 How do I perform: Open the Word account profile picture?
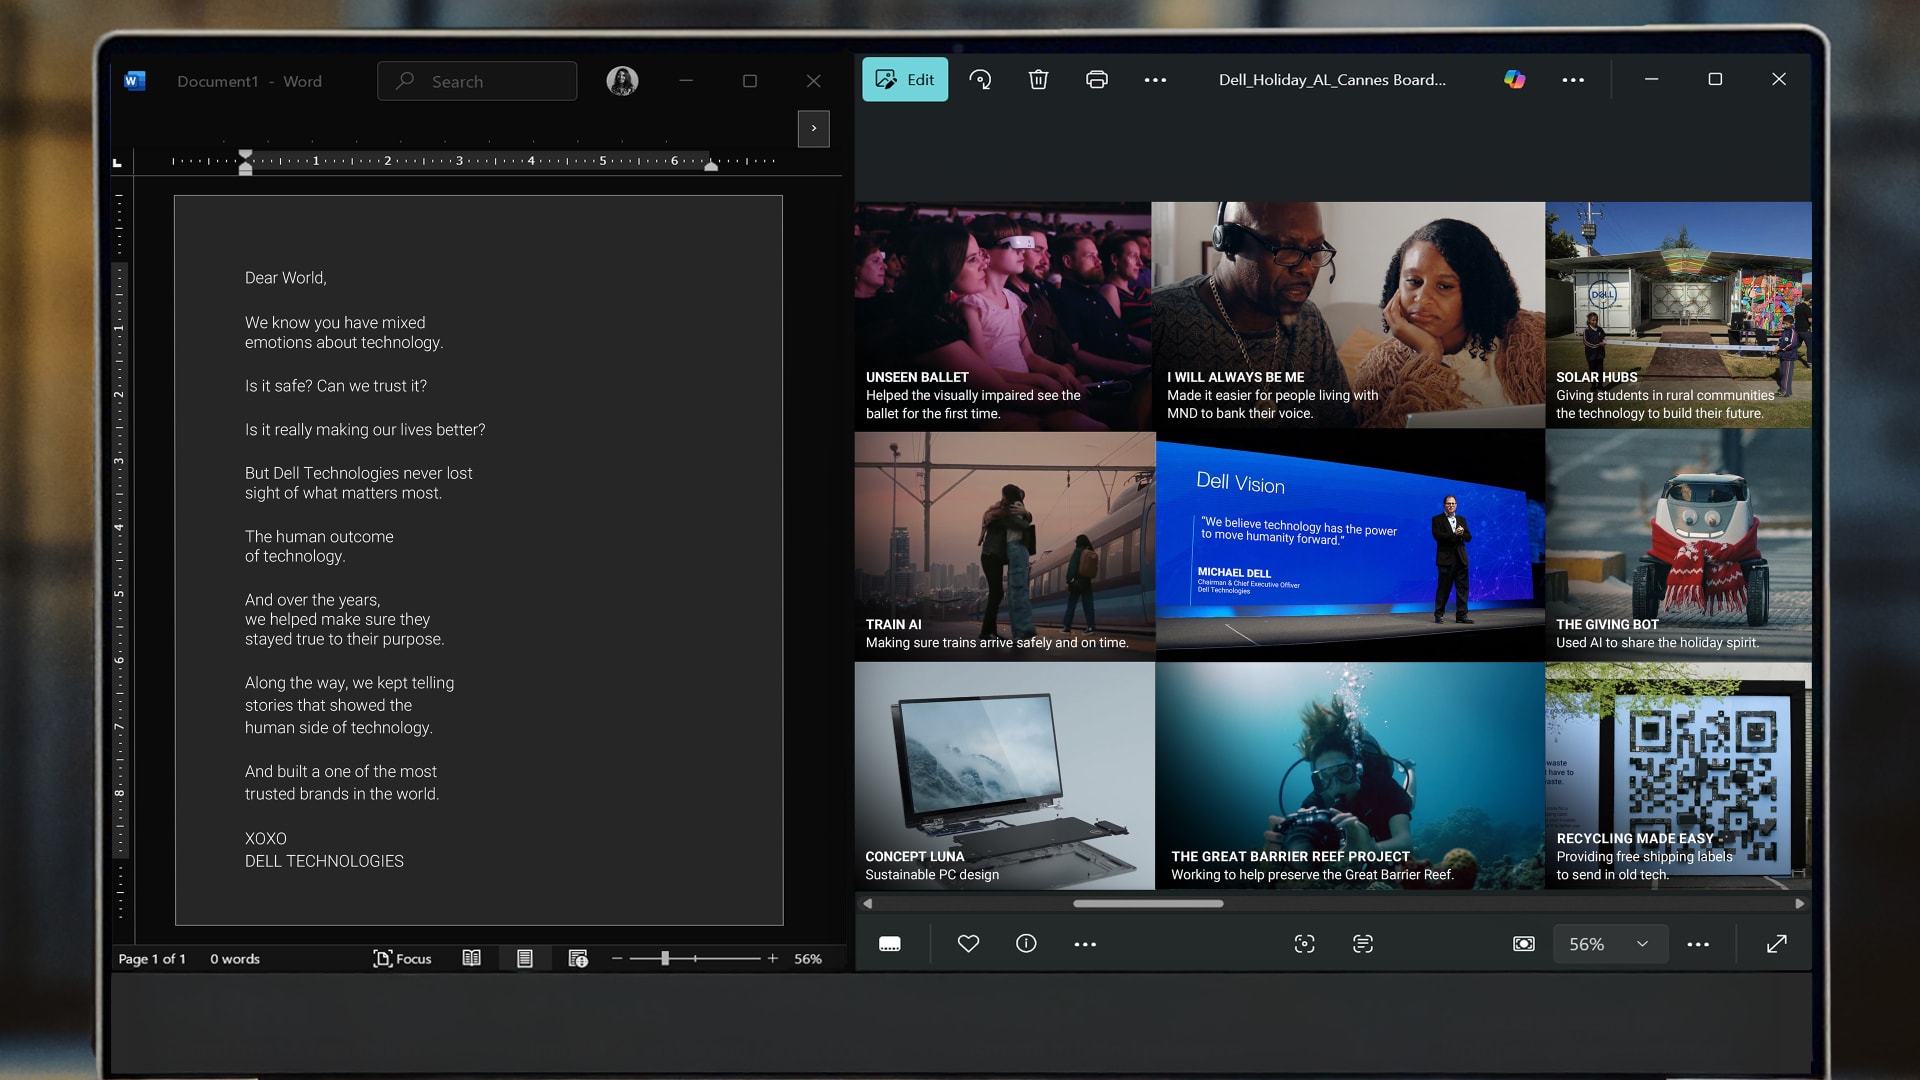622,81
